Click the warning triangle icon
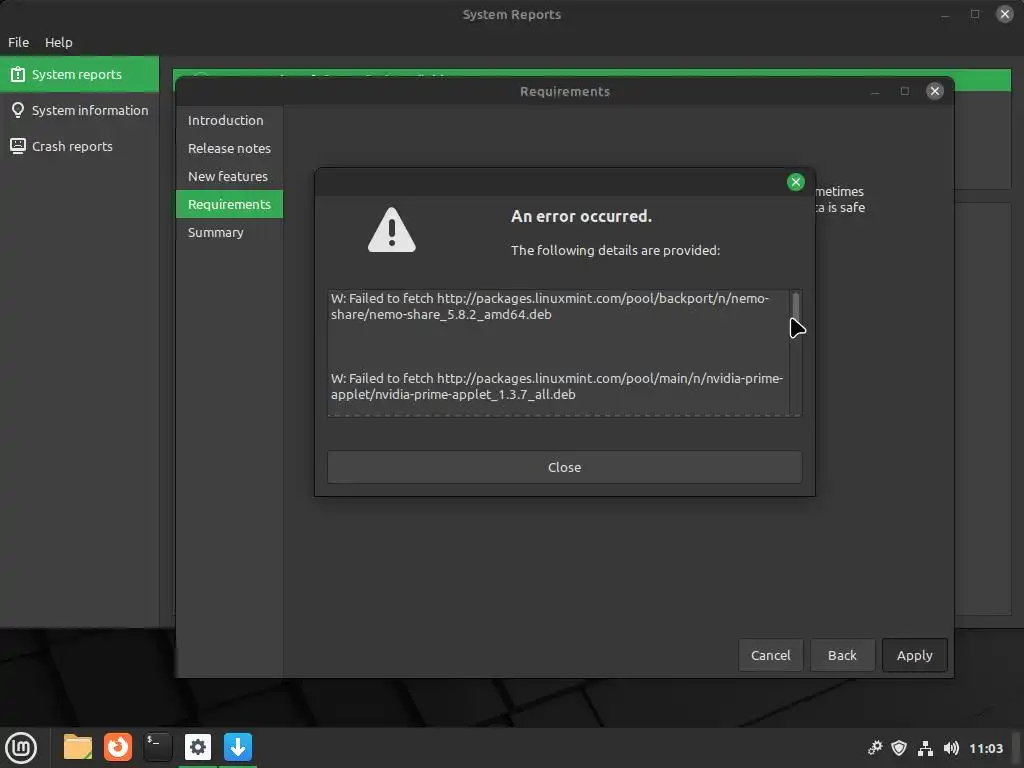The height and width of the screenshot is (768, 1024). point(392,230)
